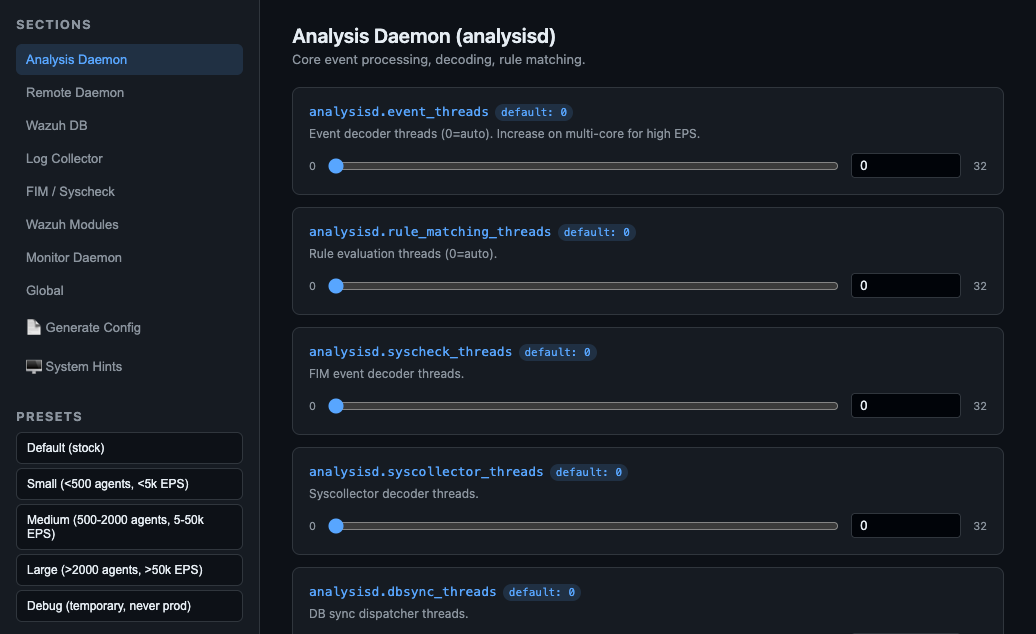Select the Monitor Daemon section
Viewport: 1036px width, 634px height.
point(130,258)
